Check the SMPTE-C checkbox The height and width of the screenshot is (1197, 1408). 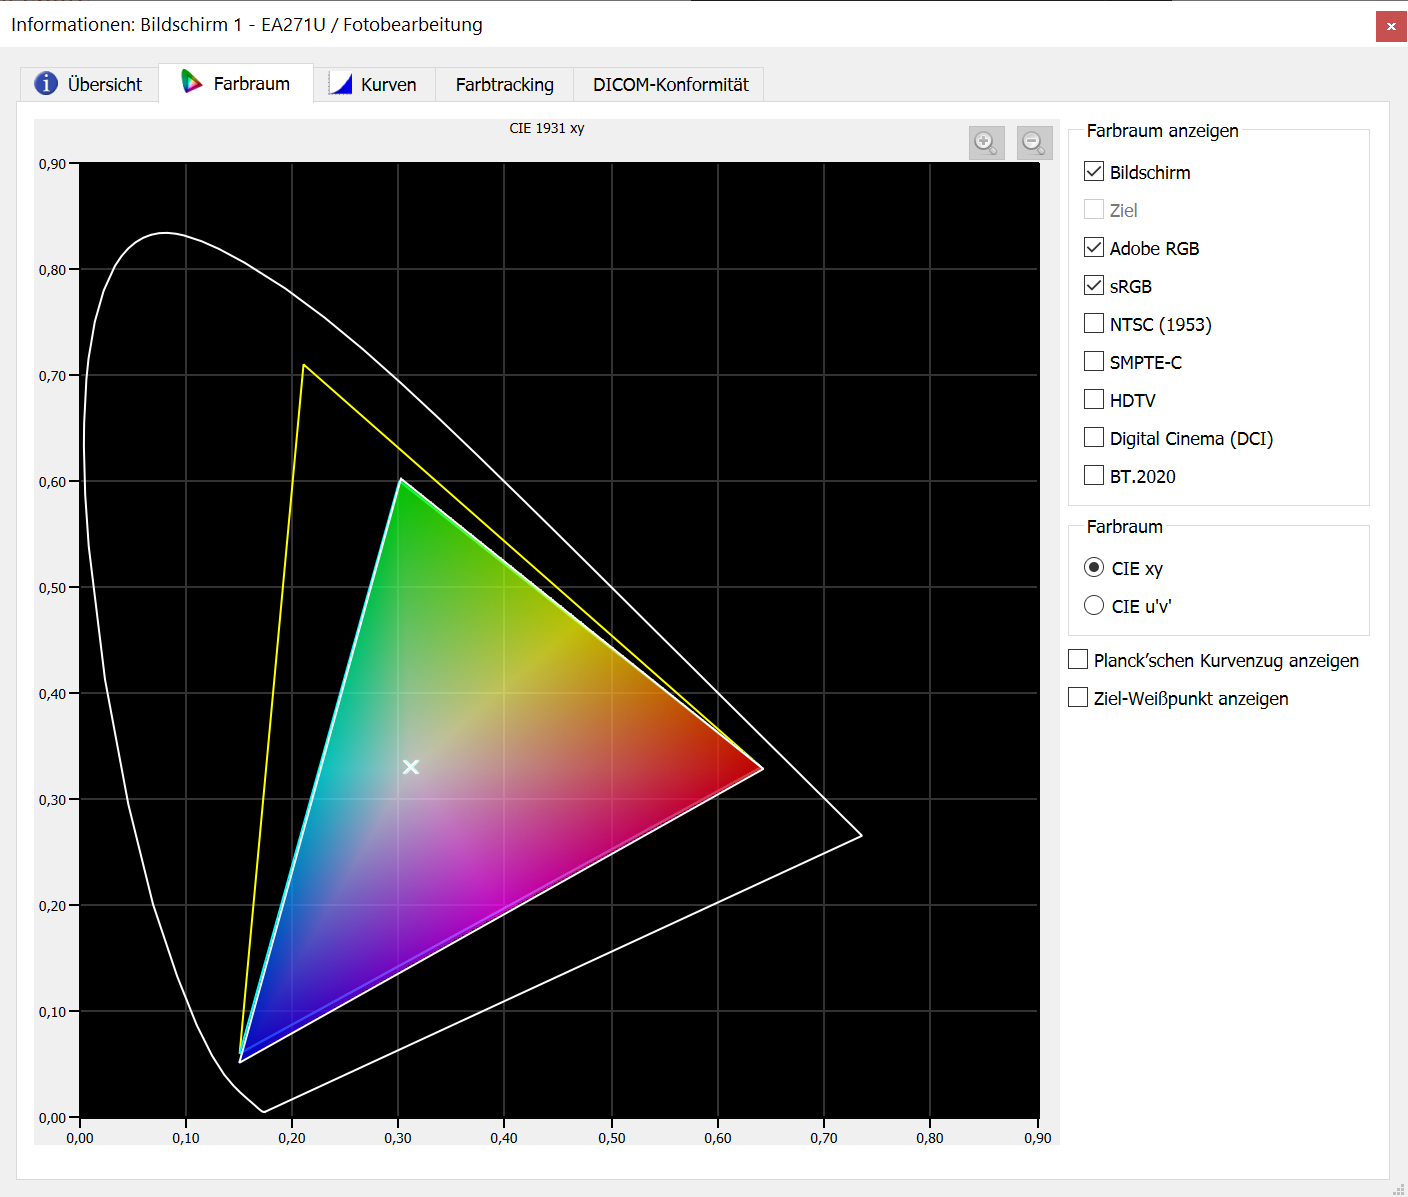1094,362
